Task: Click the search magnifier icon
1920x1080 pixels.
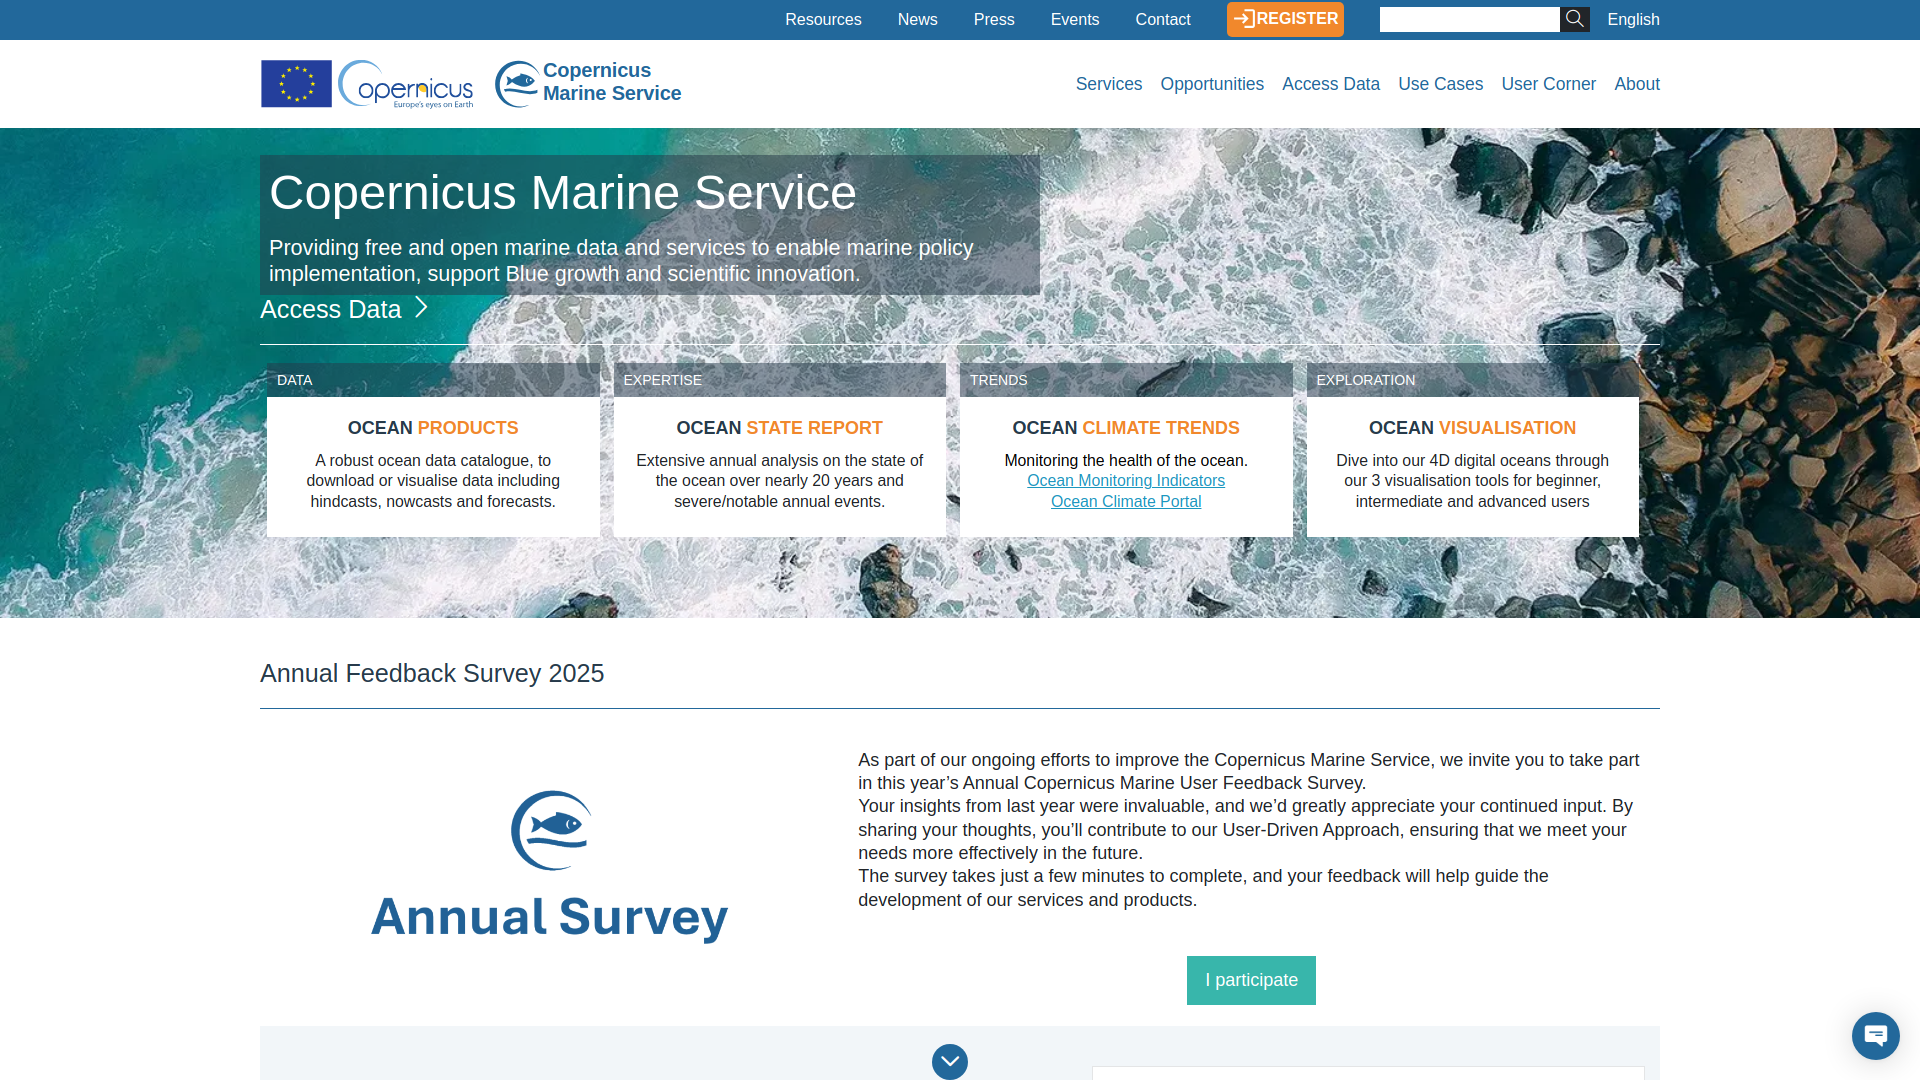Action: point(1574,19)
